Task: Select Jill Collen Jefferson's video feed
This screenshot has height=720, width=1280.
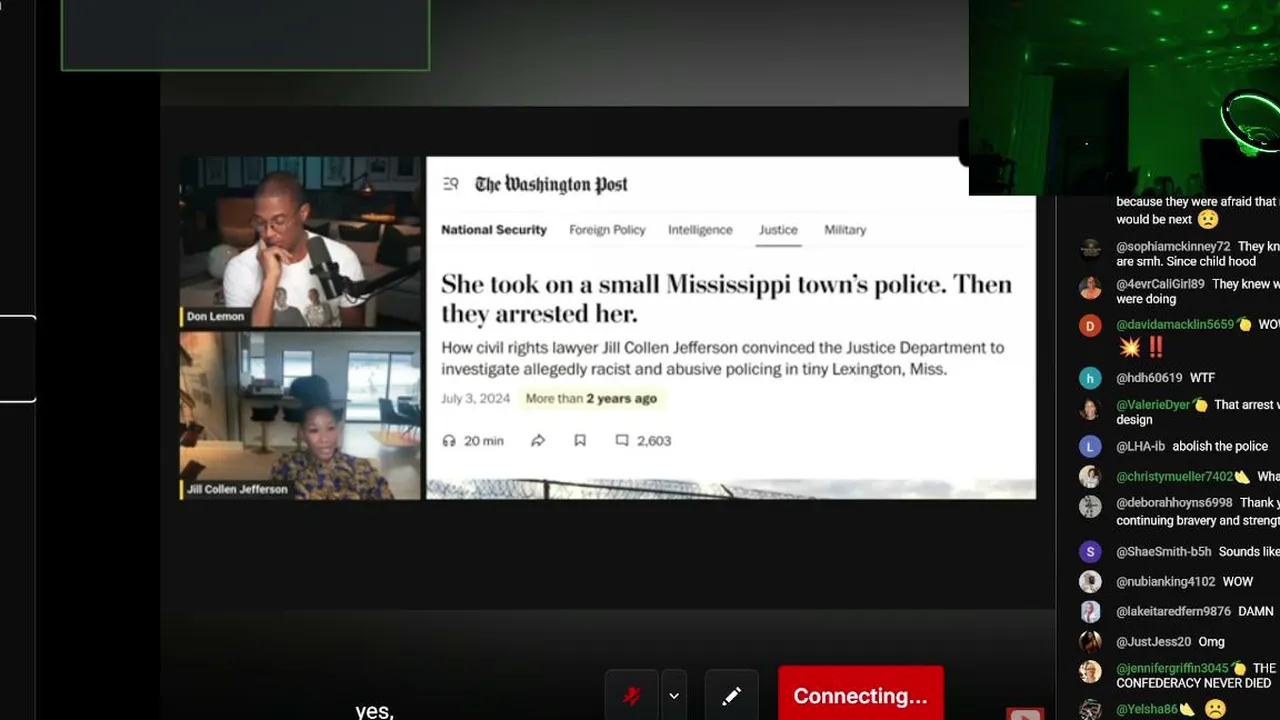Action: pos(301,415)
